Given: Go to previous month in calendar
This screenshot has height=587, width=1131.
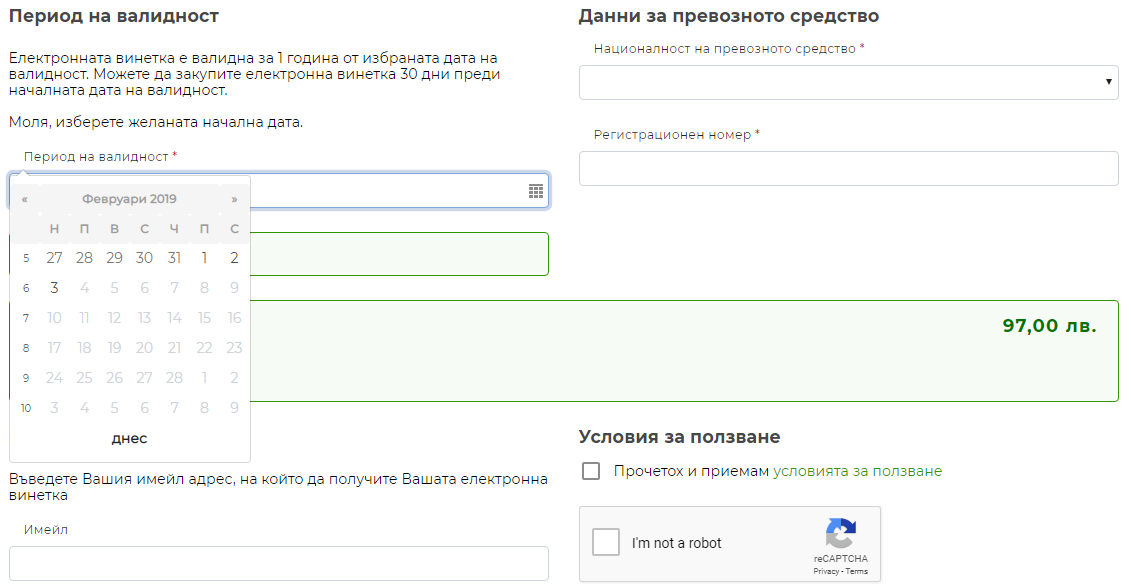Looking at the screenshot, I should point(25,199).
